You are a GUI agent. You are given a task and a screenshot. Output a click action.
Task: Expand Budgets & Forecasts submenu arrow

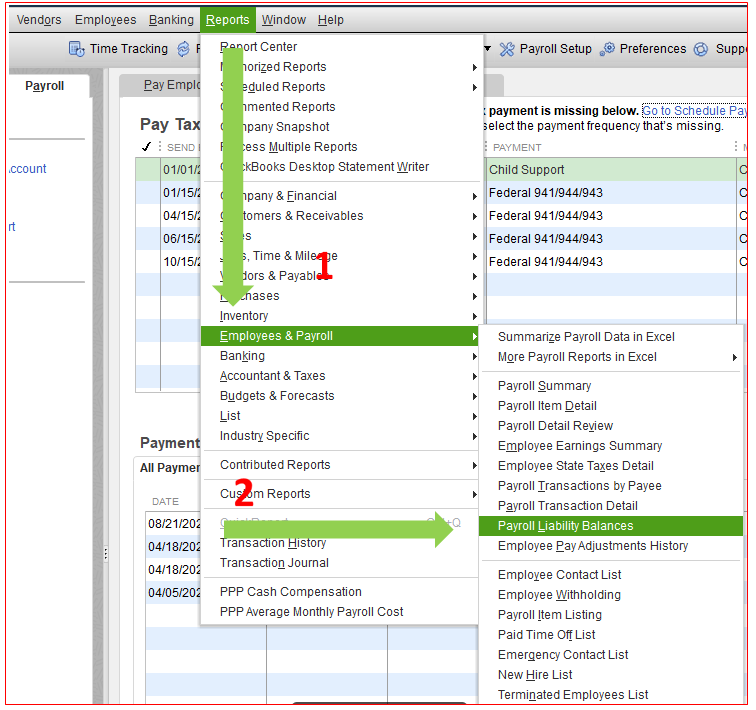[474, 396]
